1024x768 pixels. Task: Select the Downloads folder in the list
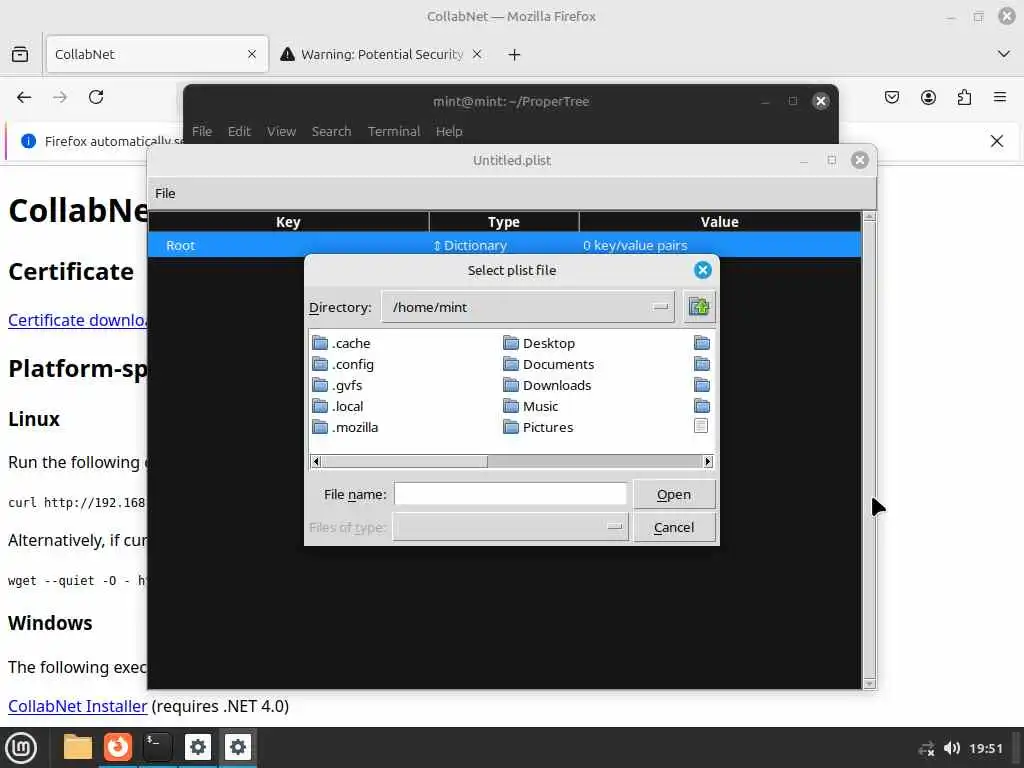(547, 385)
